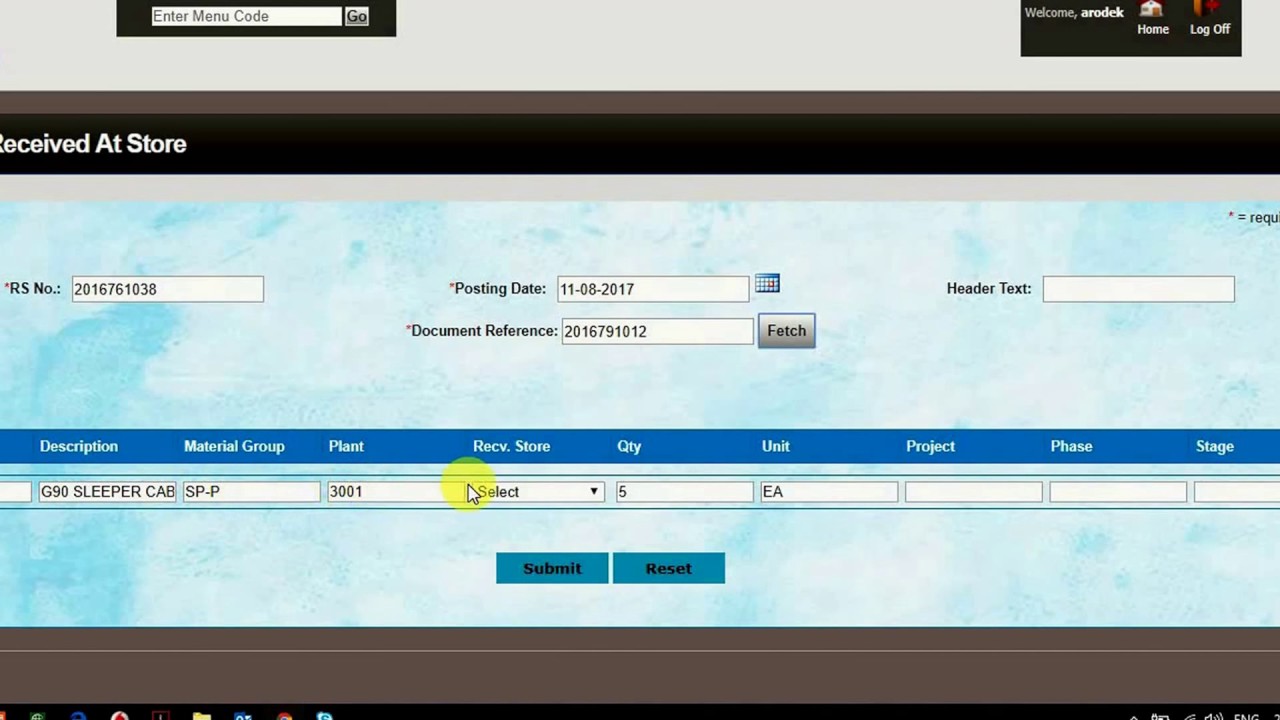Click the Description column header

click(x=79, y=446)
